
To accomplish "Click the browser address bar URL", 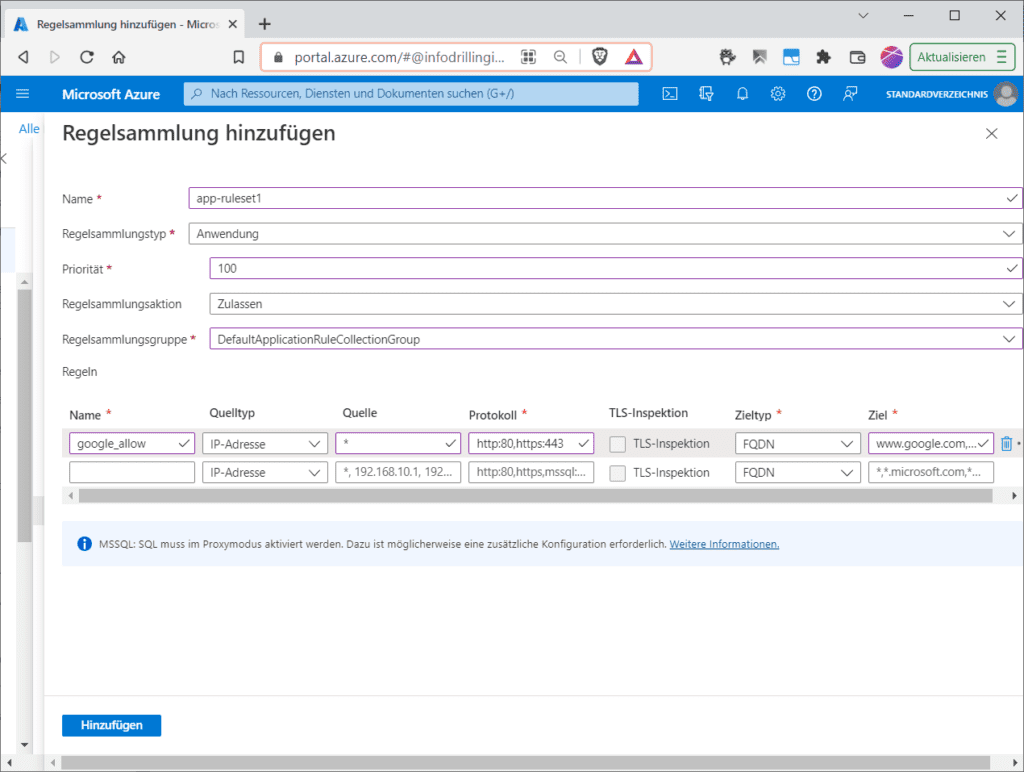I will click(x=399, y=57).
